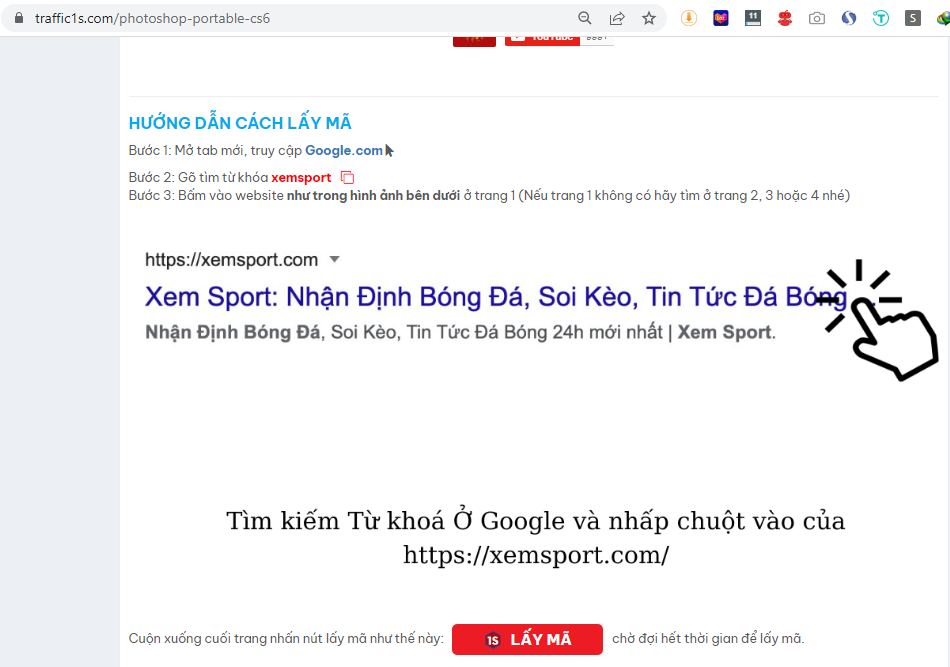Image resolution: width=950 pixels, height=667 pixels.
Task: Click the text 'Bước 3: Bấm vào website'
Action: (x=206, y=196)
